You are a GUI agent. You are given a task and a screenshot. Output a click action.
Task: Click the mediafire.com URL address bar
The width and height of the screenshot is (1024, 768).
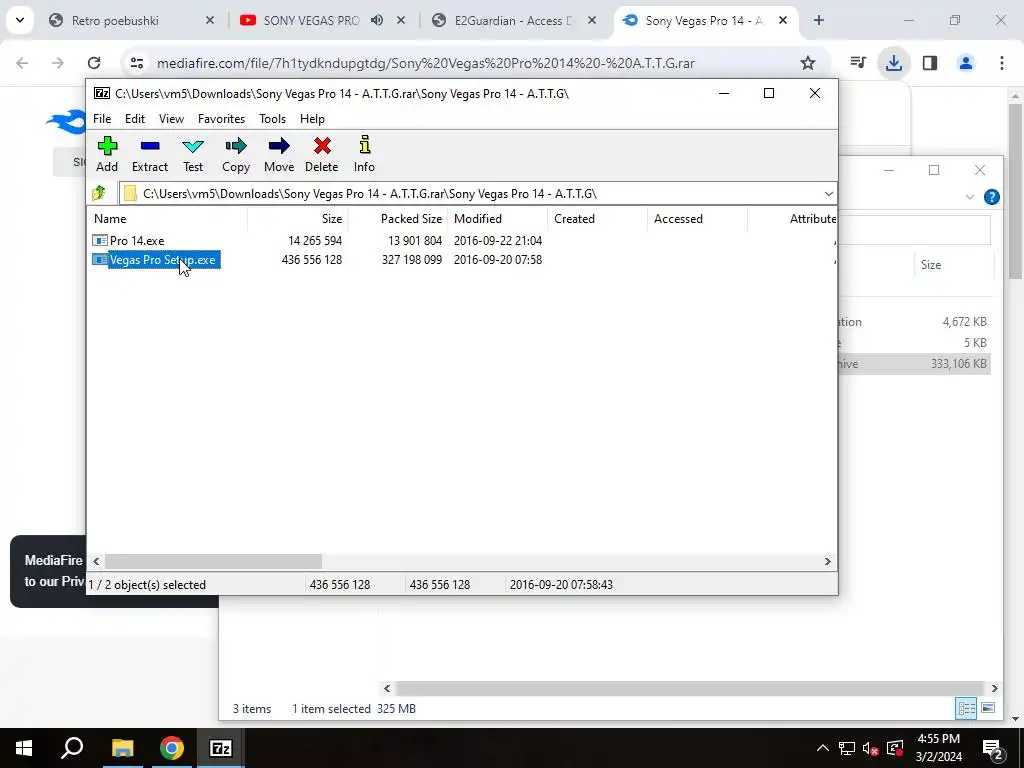(425, 63)
